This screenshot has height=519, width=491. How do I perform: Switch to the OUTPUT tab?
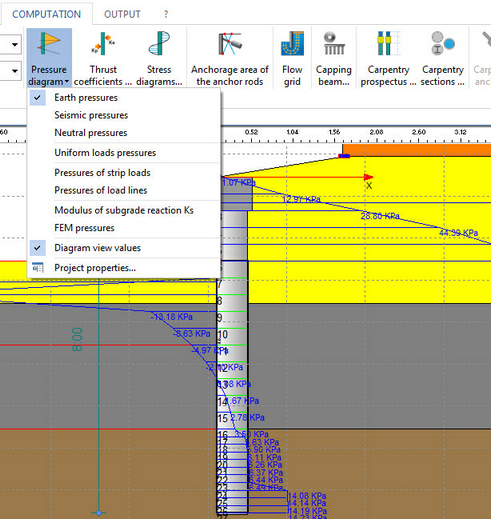pos(122,14)
